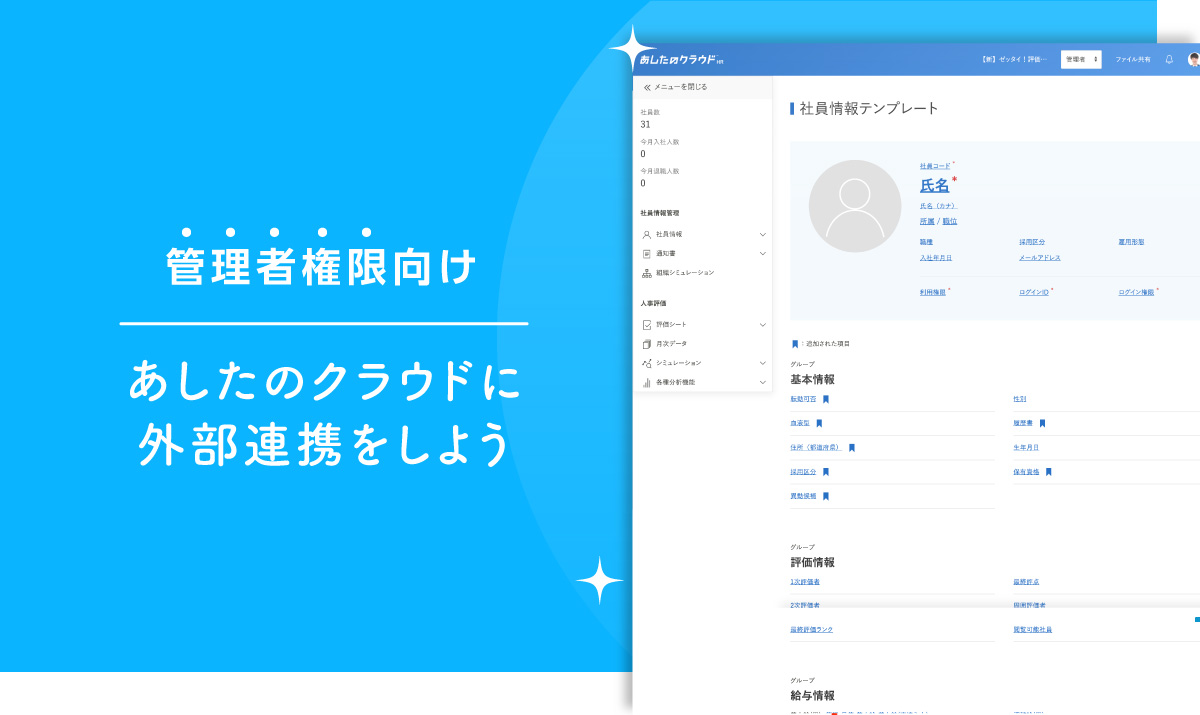
Task: Click the 氏名(カナ) field link
Action: [x=938, y=206]
